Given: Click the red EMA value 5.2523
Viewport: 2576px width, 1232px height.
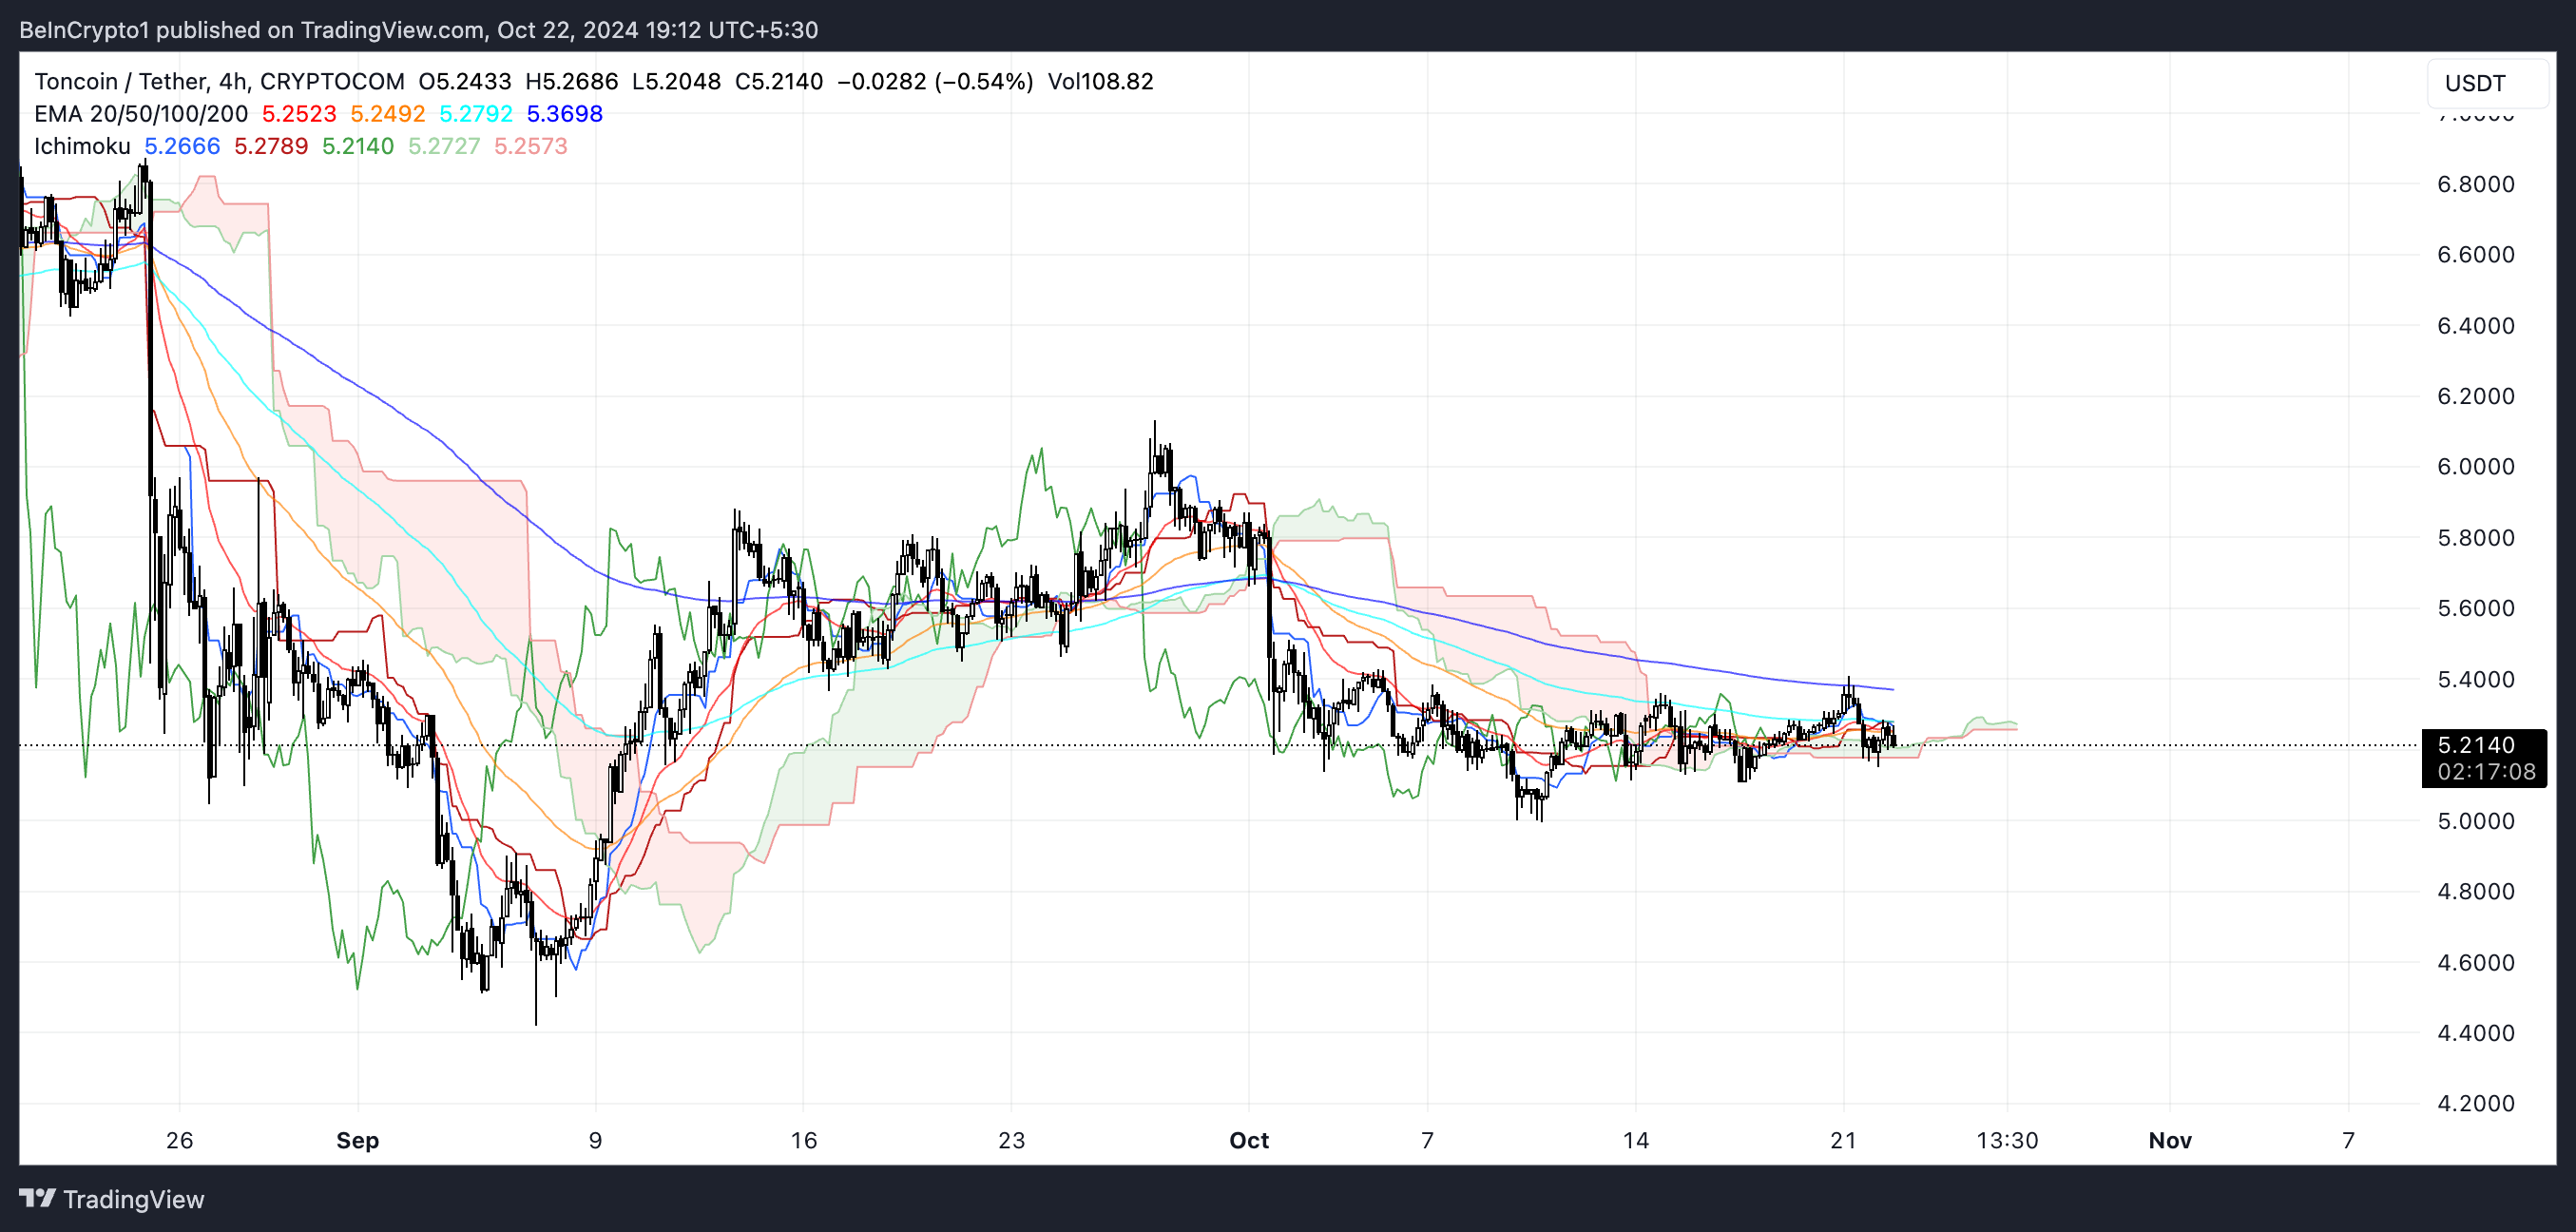Looking at the screenshot, I should (299, 114).
